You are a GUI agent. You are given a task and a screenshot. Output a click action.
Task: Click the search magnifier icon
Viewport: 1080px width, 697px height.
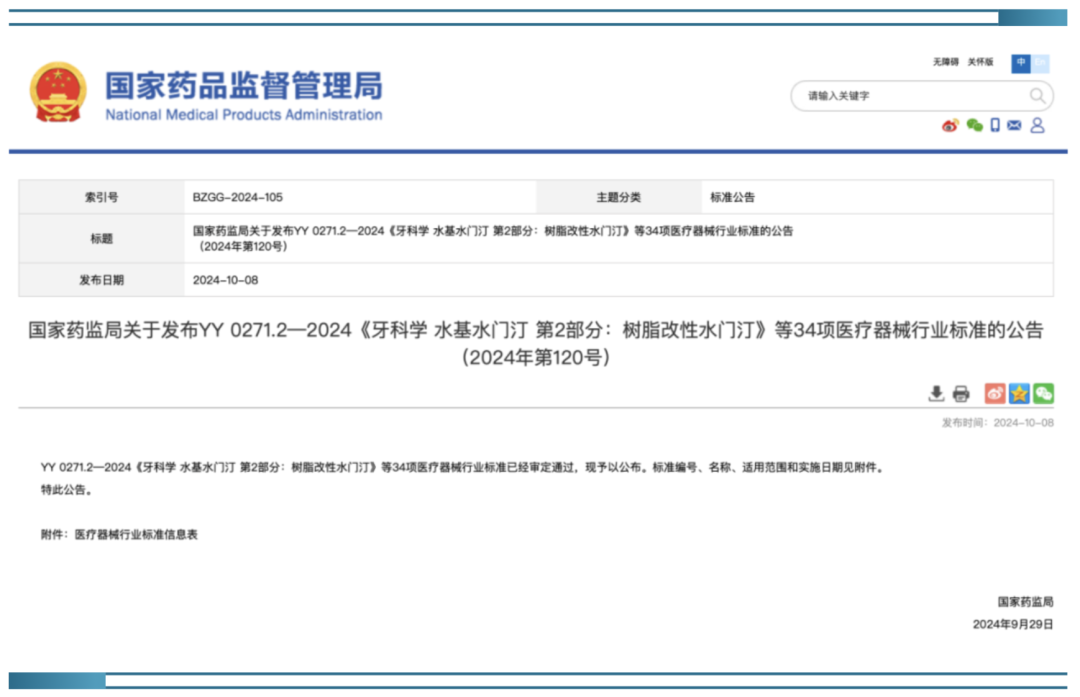[x=1038, y=96]
